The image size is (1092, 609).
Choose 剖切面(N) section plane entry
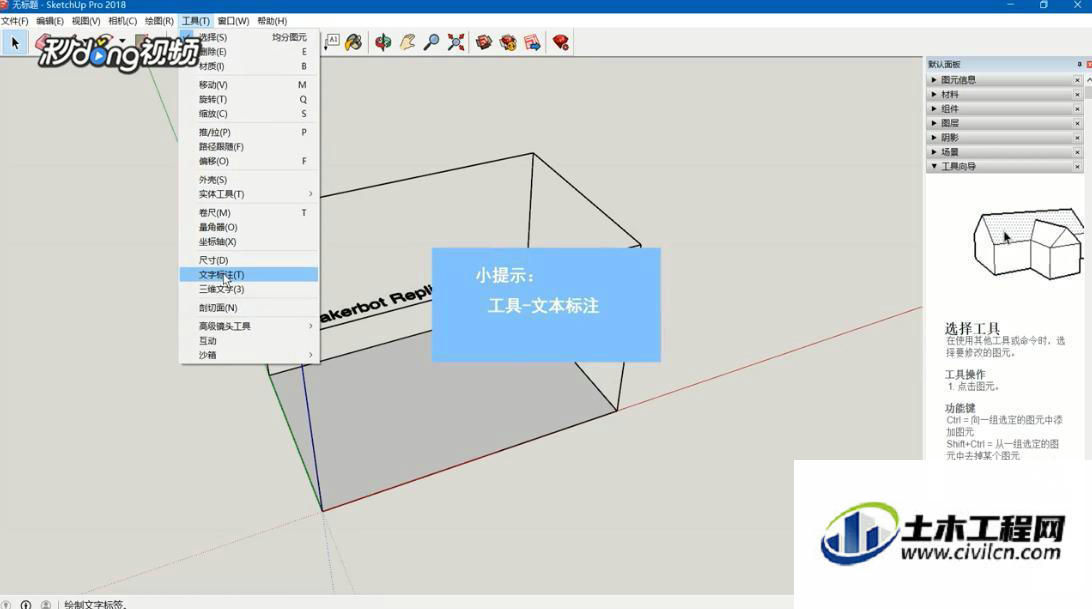(249, 307)
